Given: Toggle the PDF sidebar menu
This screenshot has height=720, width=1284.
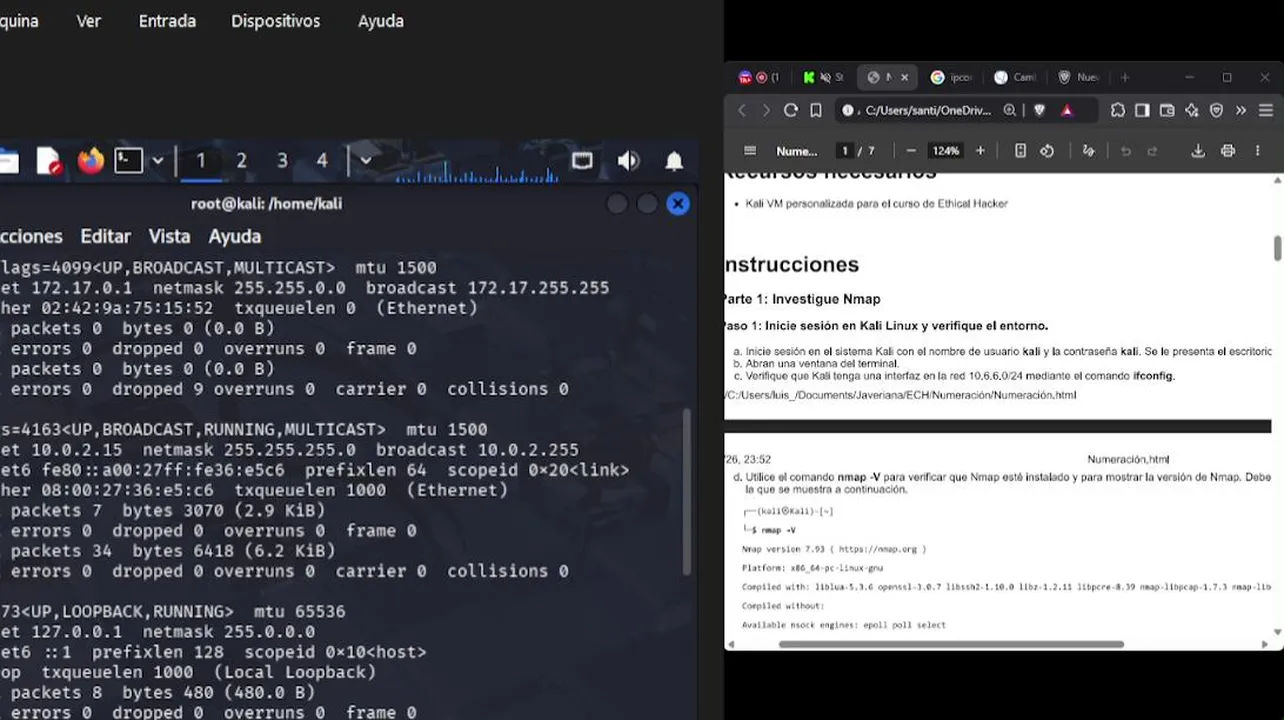Looking at the screenshot, I should (x=750, y=151).
